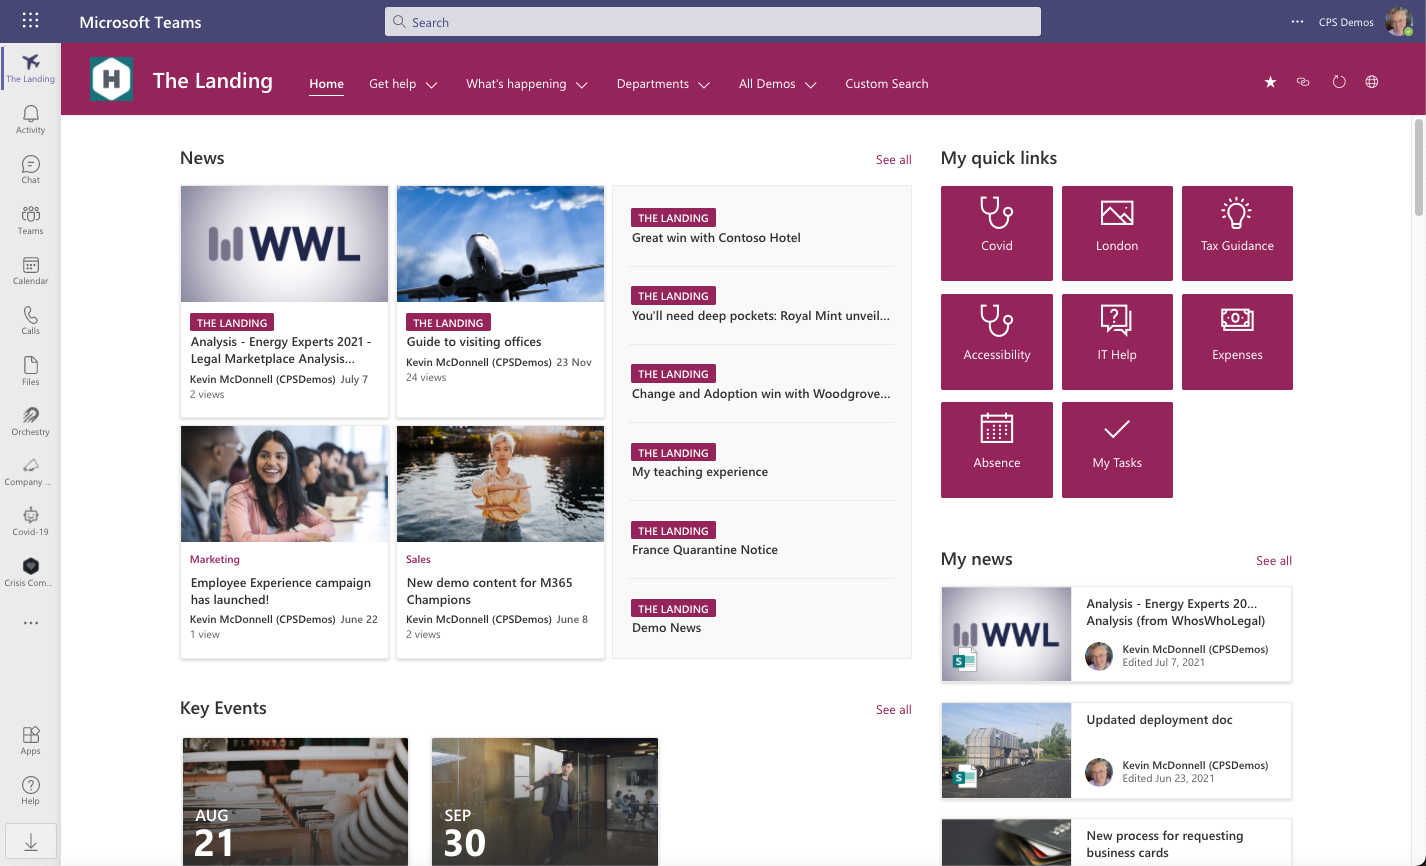Open Help in the sidebar
The width and height of the screenshot is (1426, 866).
click(x=30, y=791)
